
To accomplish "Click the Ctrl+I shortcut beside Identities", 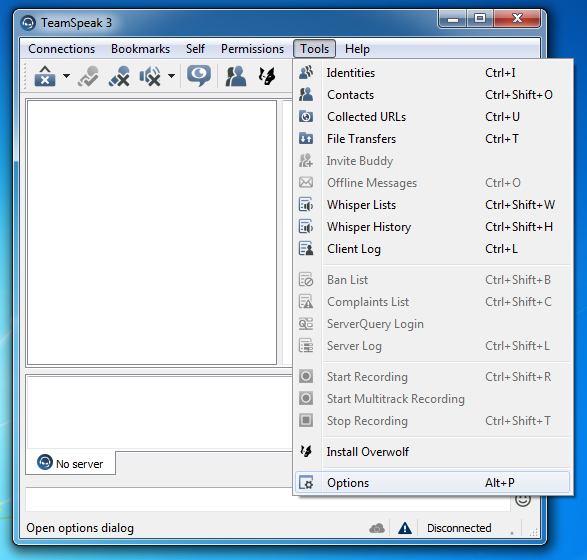I will click(500, 73).
